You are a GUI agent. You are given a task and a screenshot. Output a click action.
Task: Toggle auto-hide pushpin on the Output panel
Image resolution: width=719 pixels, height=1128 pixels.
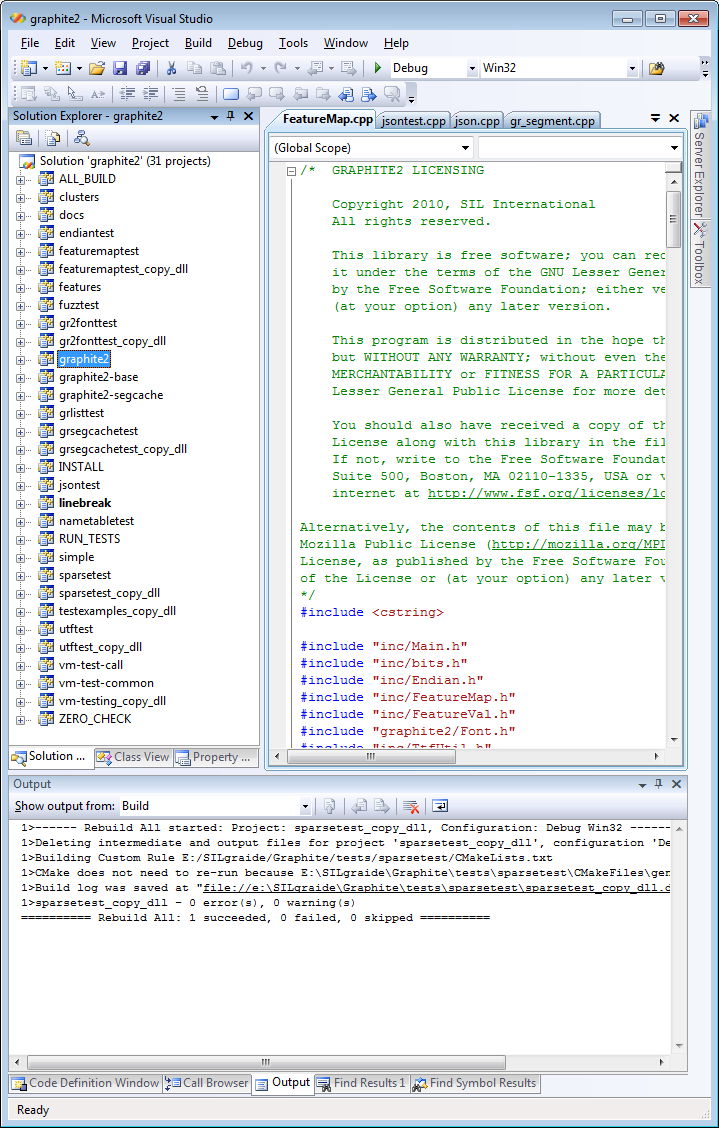tap(659, 784)
